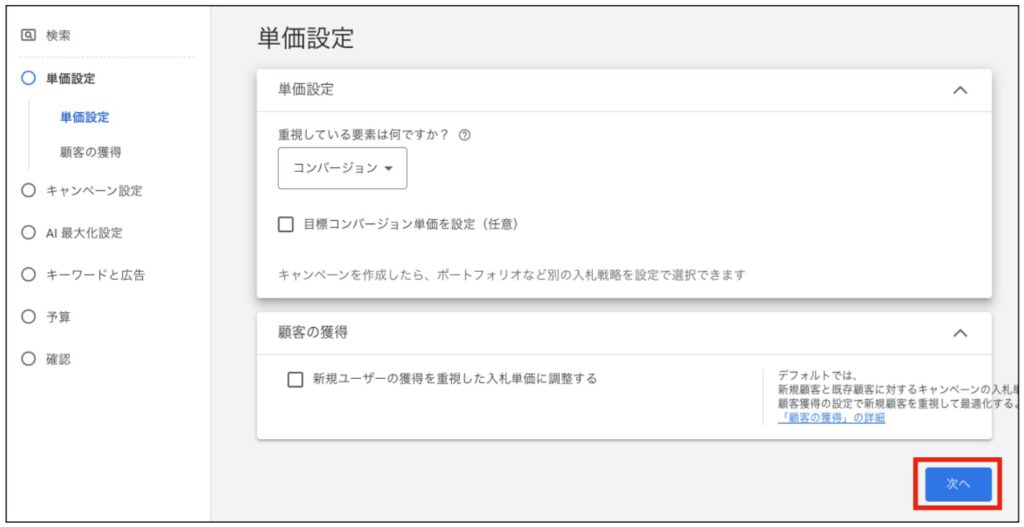The height and width of the screenshot is (527, 1024).
Task: Select the 単価設定 step circle in sidebar
Action: pos(28,78)
